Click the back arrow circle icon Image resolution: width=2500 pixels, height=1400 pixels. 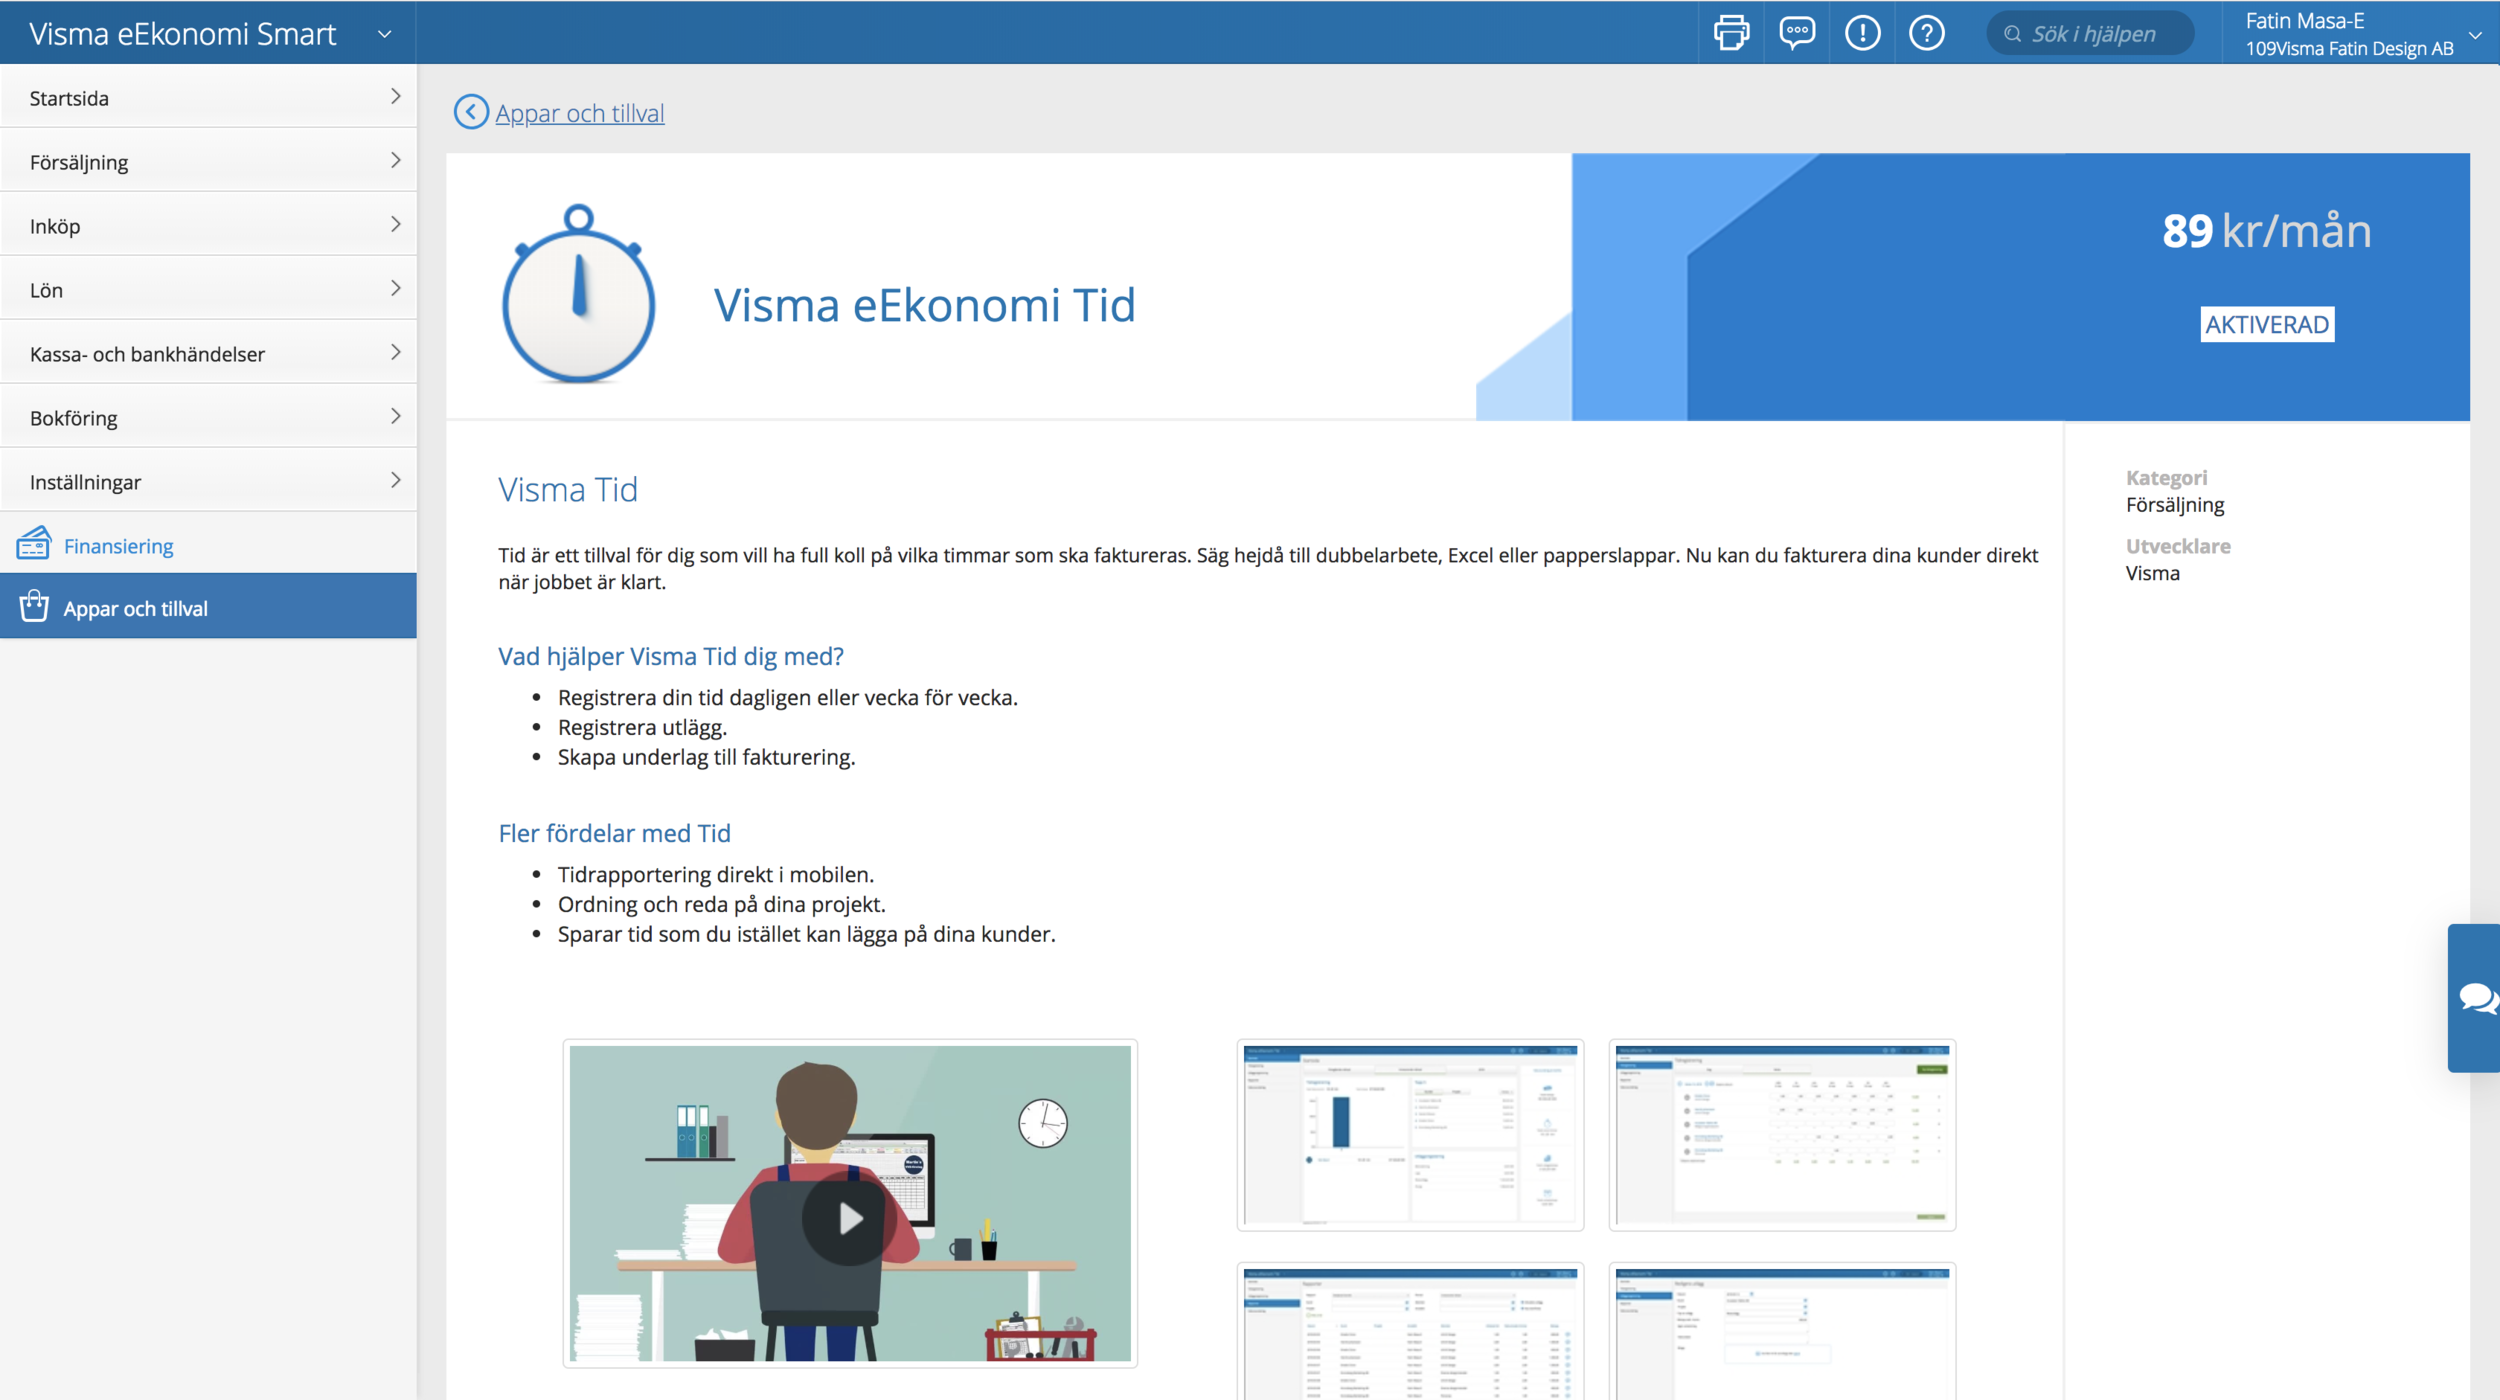pyautogui.click(x=471, y=112)
